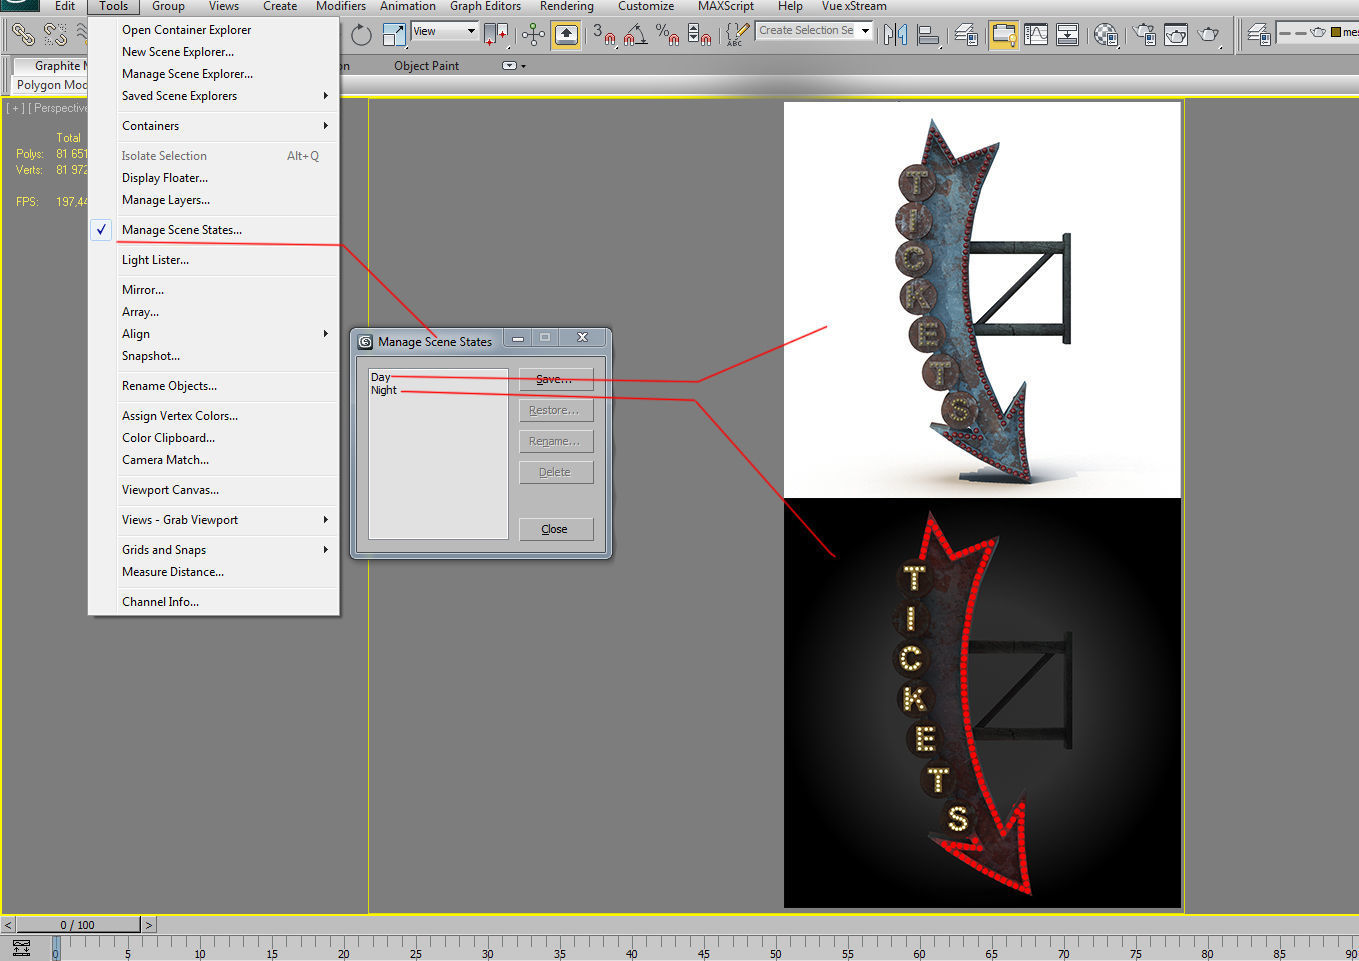Toggle Angle Snap icon
This screenshot has height=961, width=1359.
click(635, 35)
